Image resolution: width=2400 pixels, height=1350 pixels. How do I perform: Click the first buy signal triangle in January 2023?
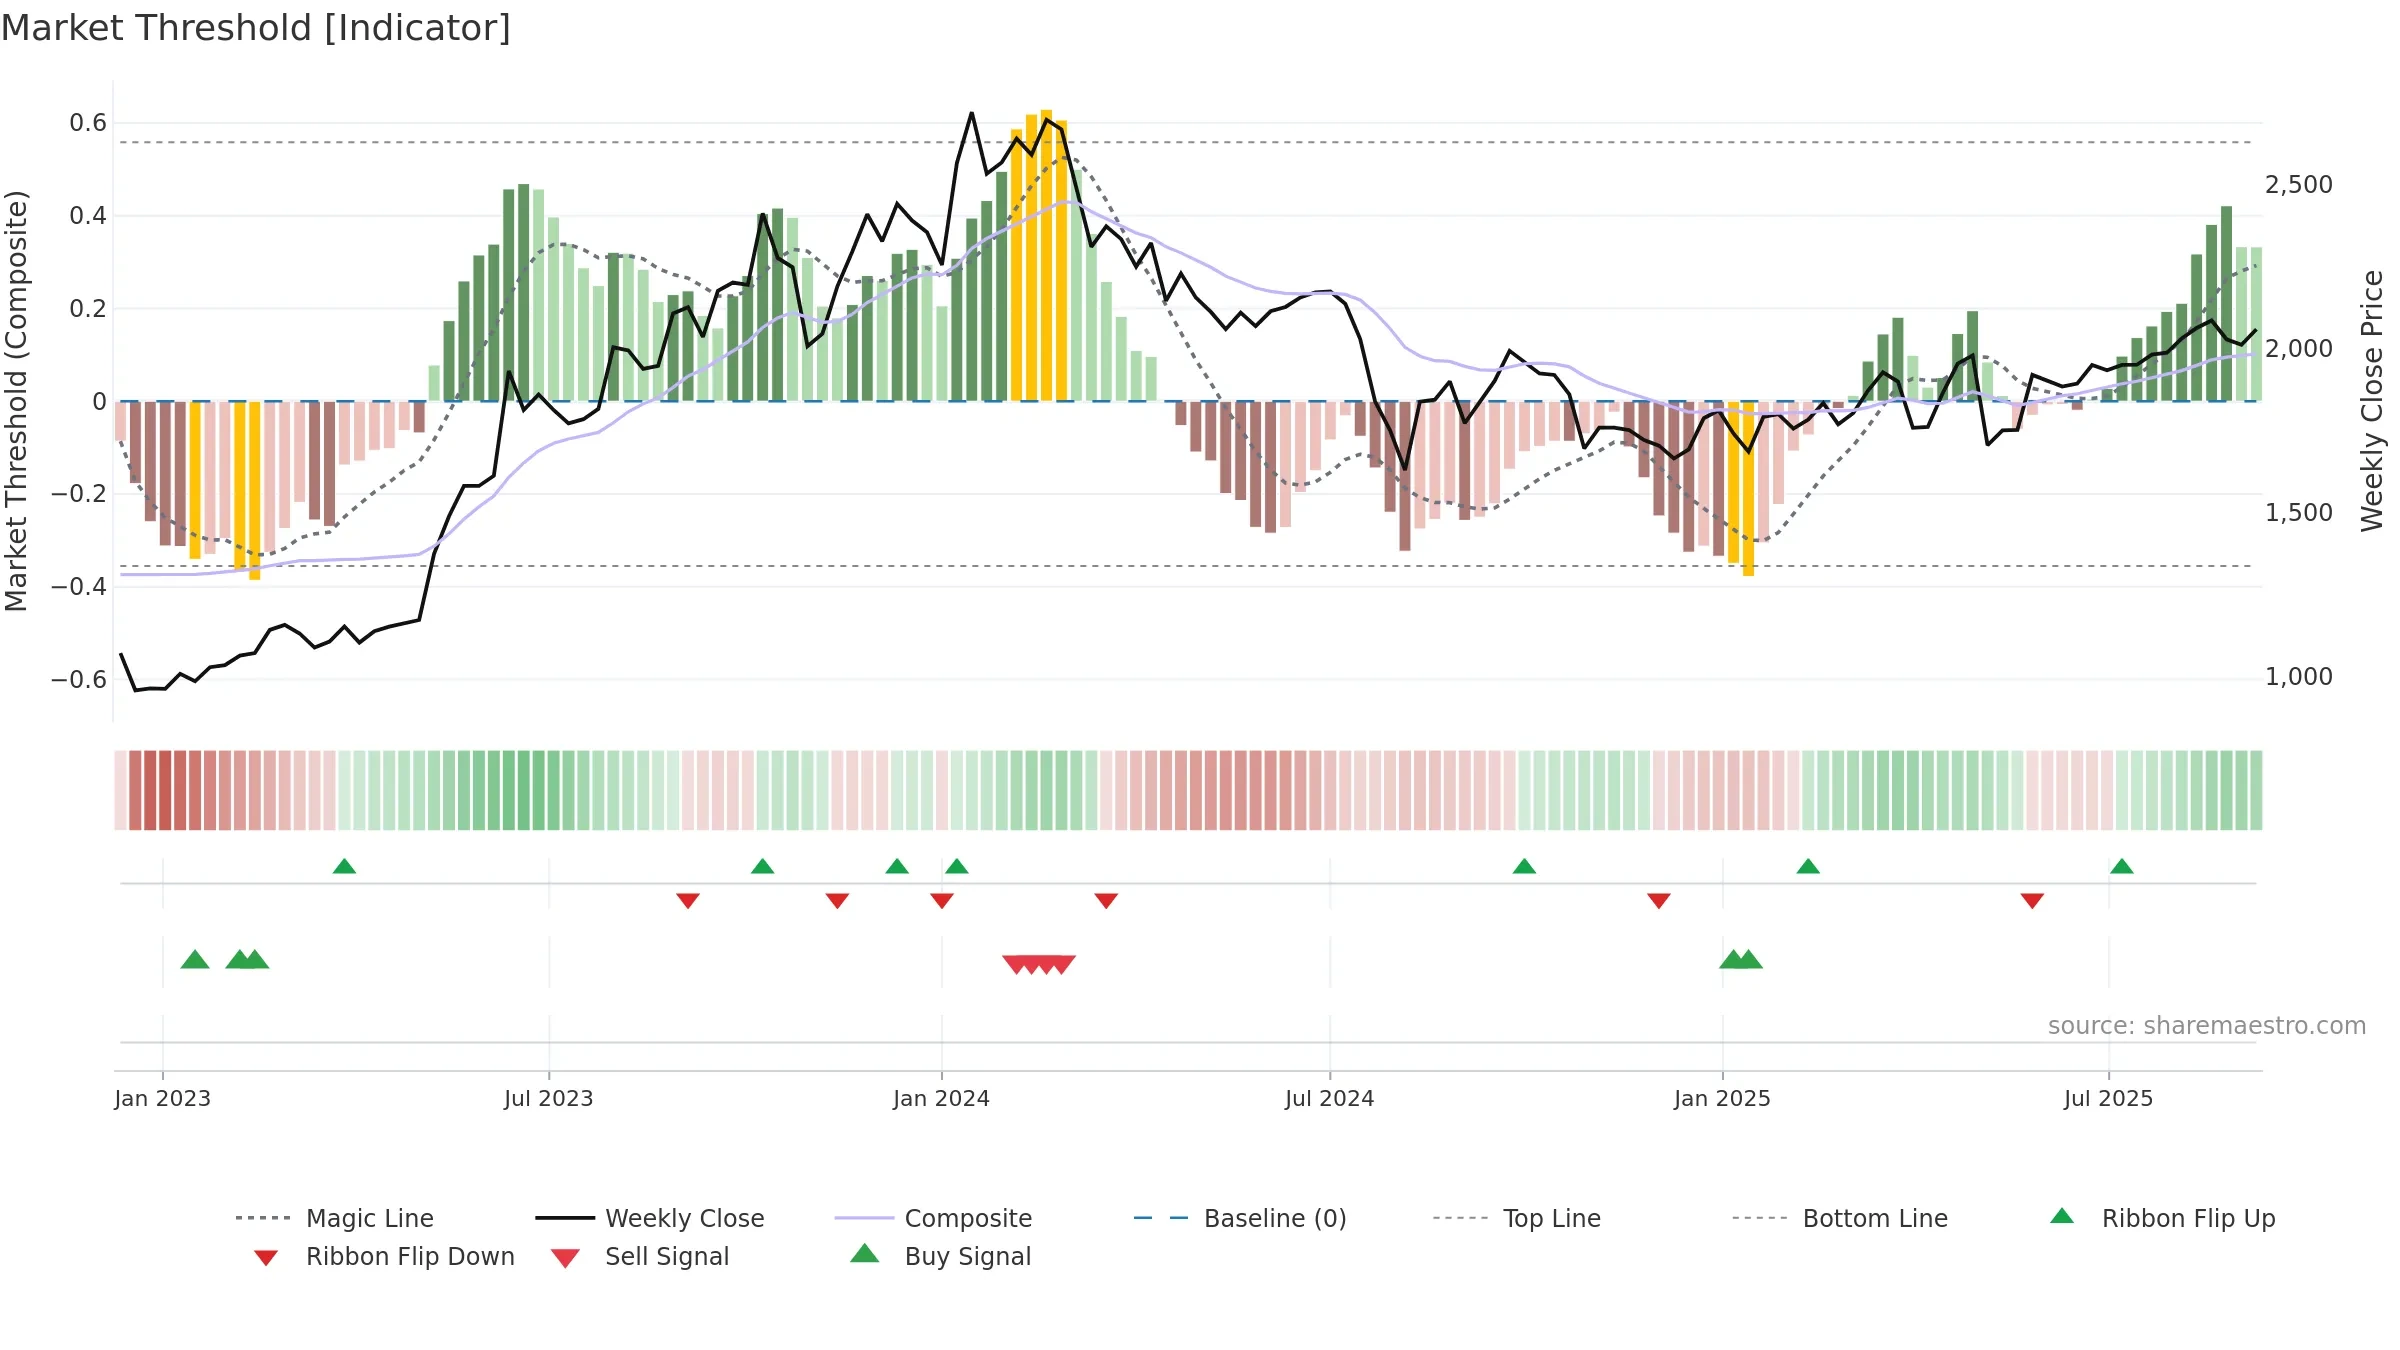195,960
